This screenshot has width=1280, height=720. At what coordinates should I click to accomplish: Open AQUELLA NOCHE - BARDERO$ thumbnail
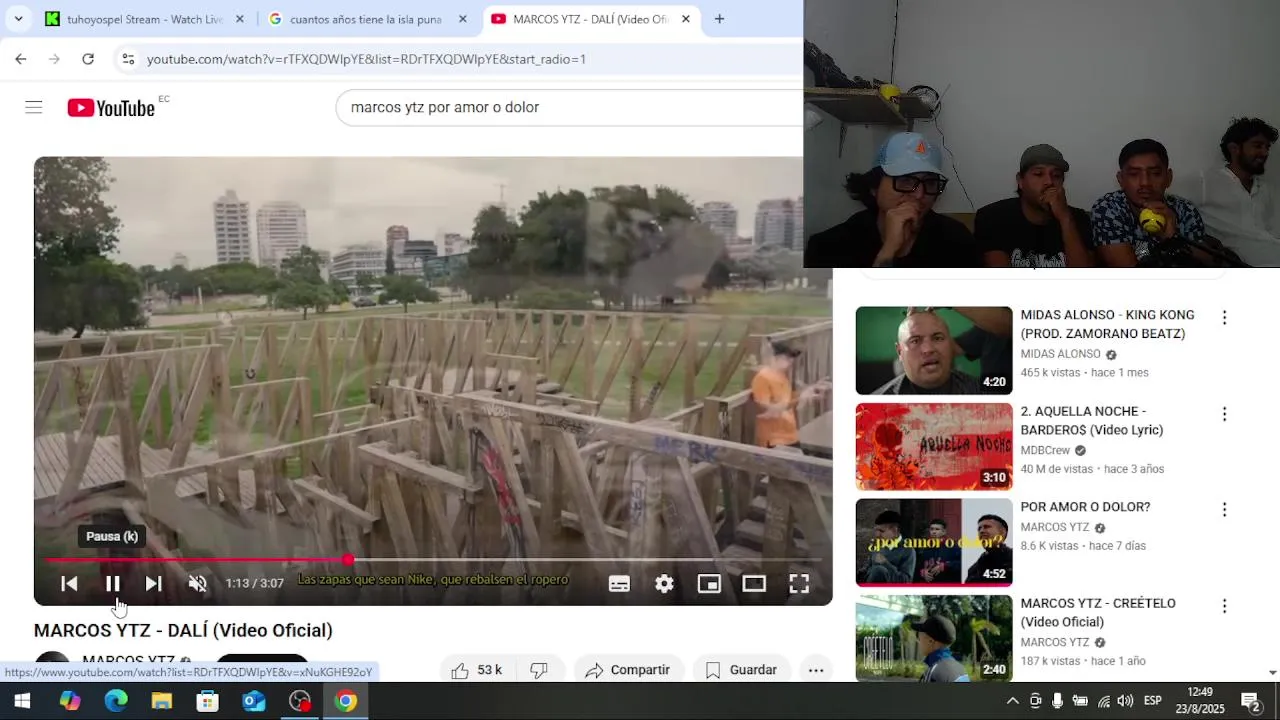coord(934,446)
